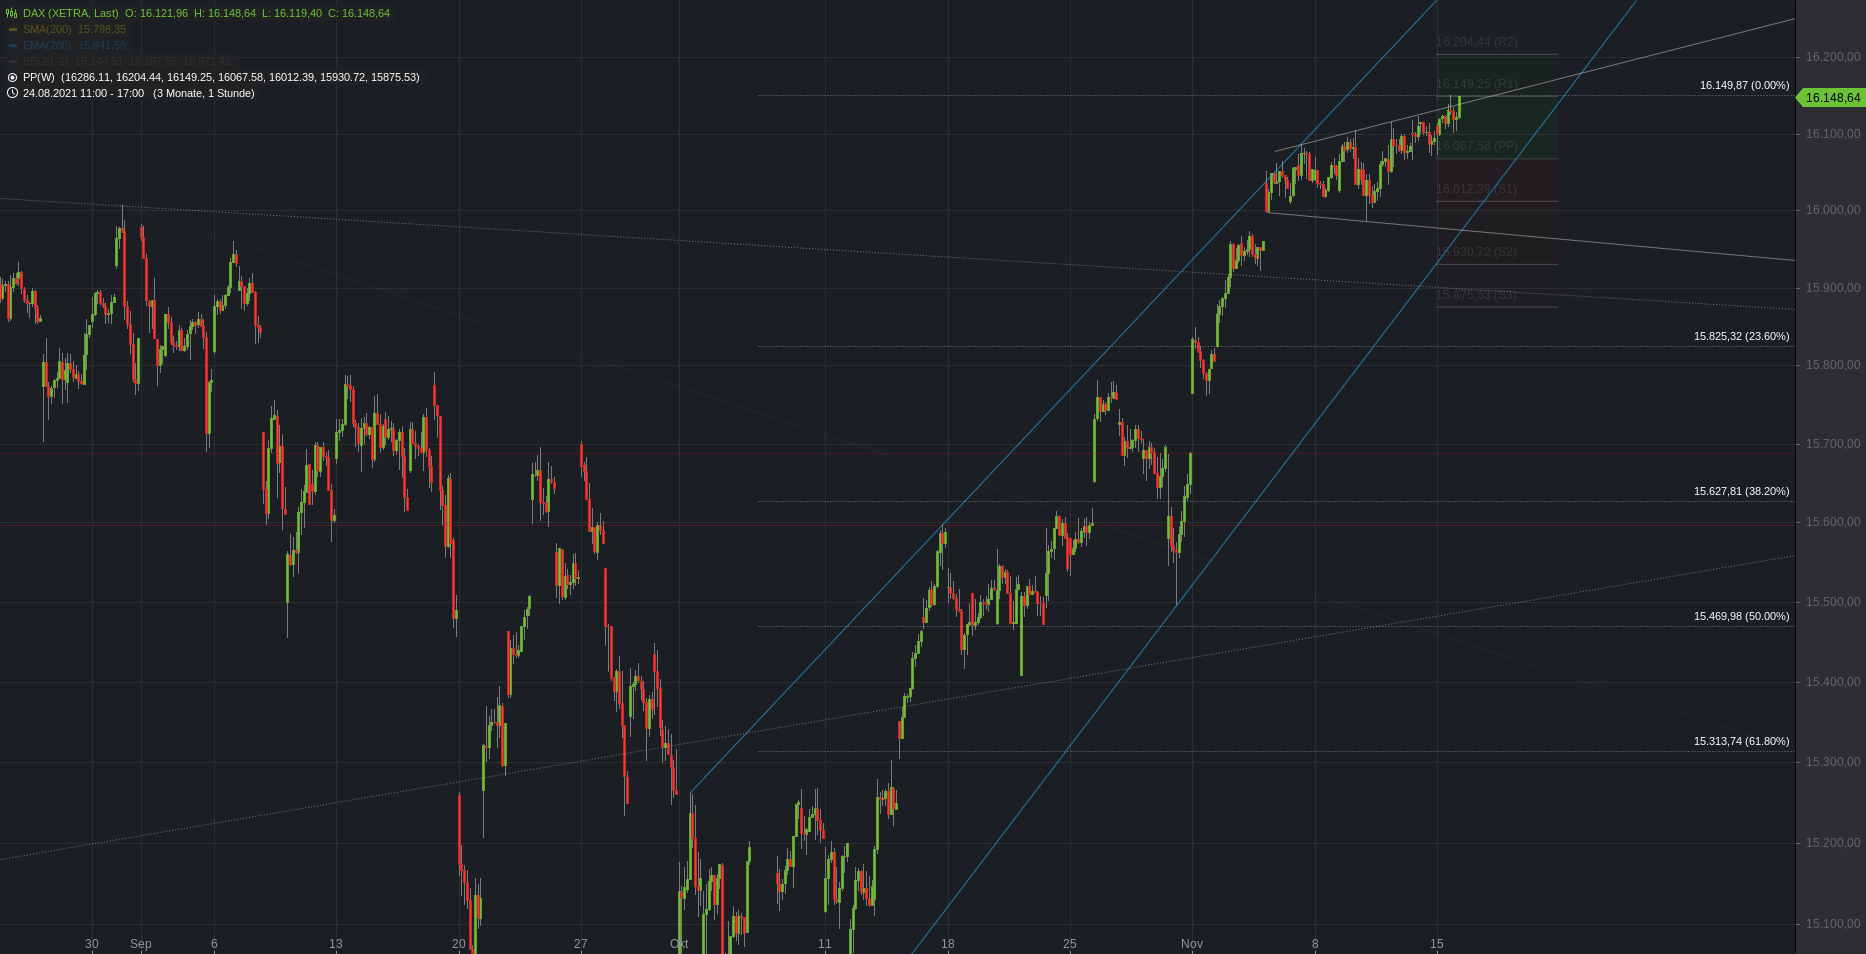This screenshot has width=1866, height=954.
Task: Click the date range 24.08.2021 11:00 - 17:00
Action: point(83,93)
